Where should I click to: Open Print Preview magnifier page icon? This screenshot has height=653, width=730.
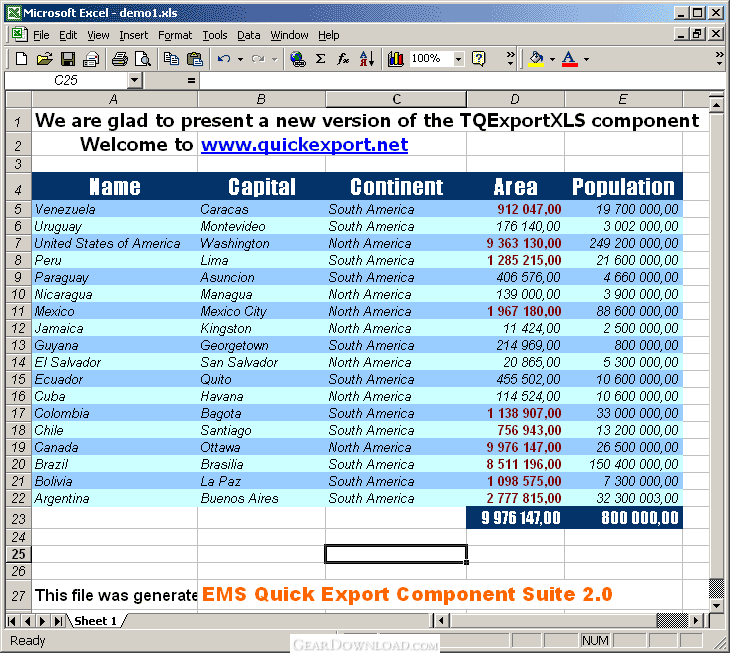click(142, 59)
